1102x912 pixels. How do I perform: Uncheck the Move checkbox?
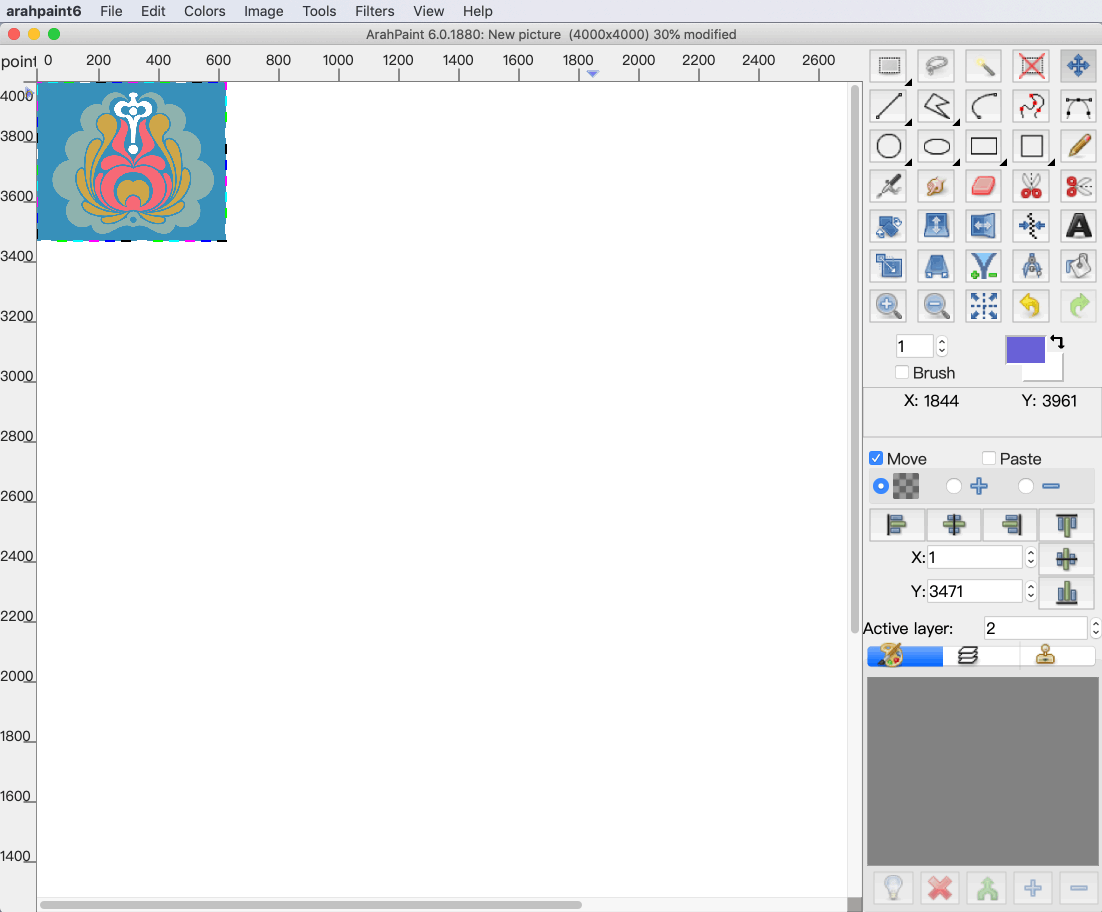(876, 458)
